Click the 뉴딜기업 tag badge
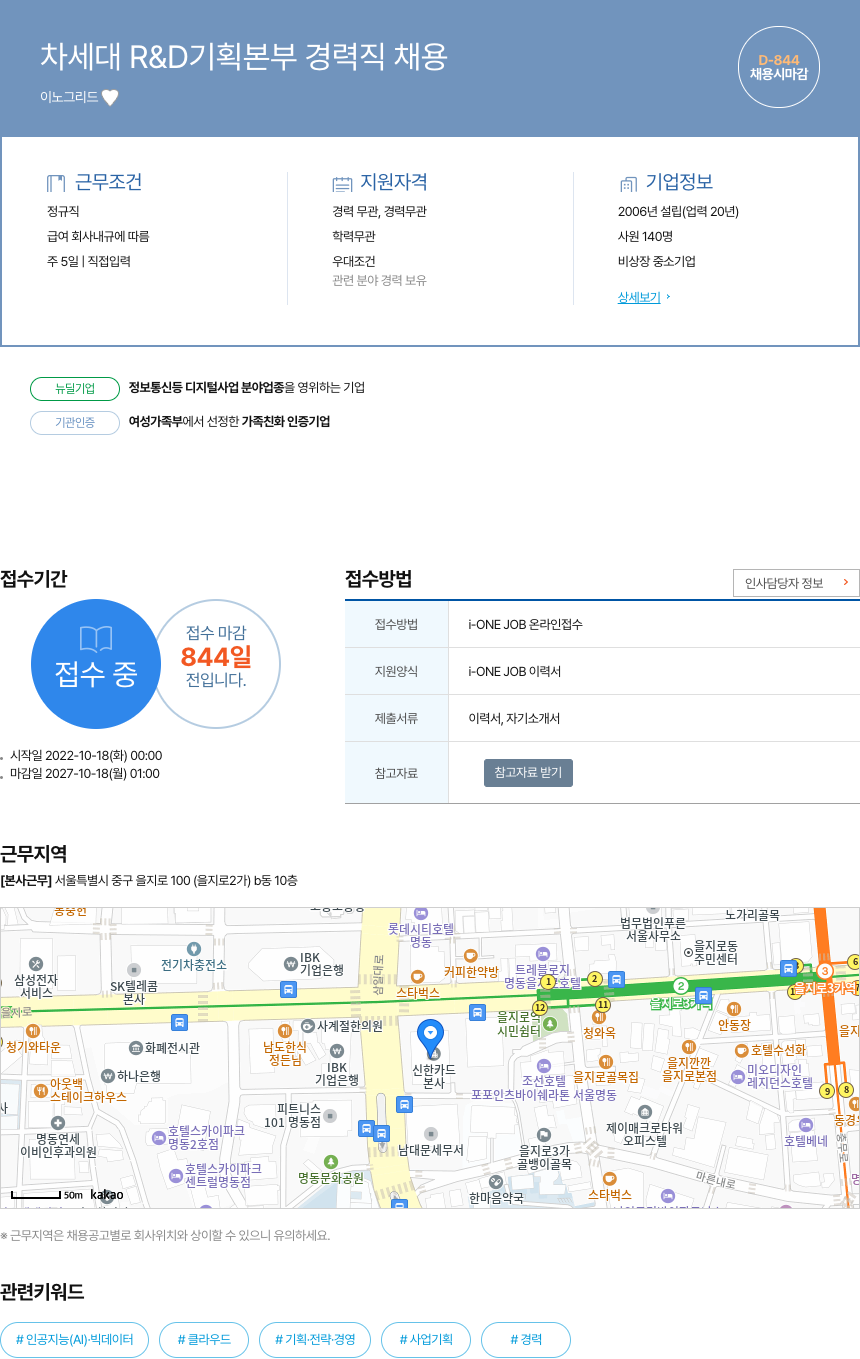Viewport: 860px width, 1359px height. click(x=75, y=388)
